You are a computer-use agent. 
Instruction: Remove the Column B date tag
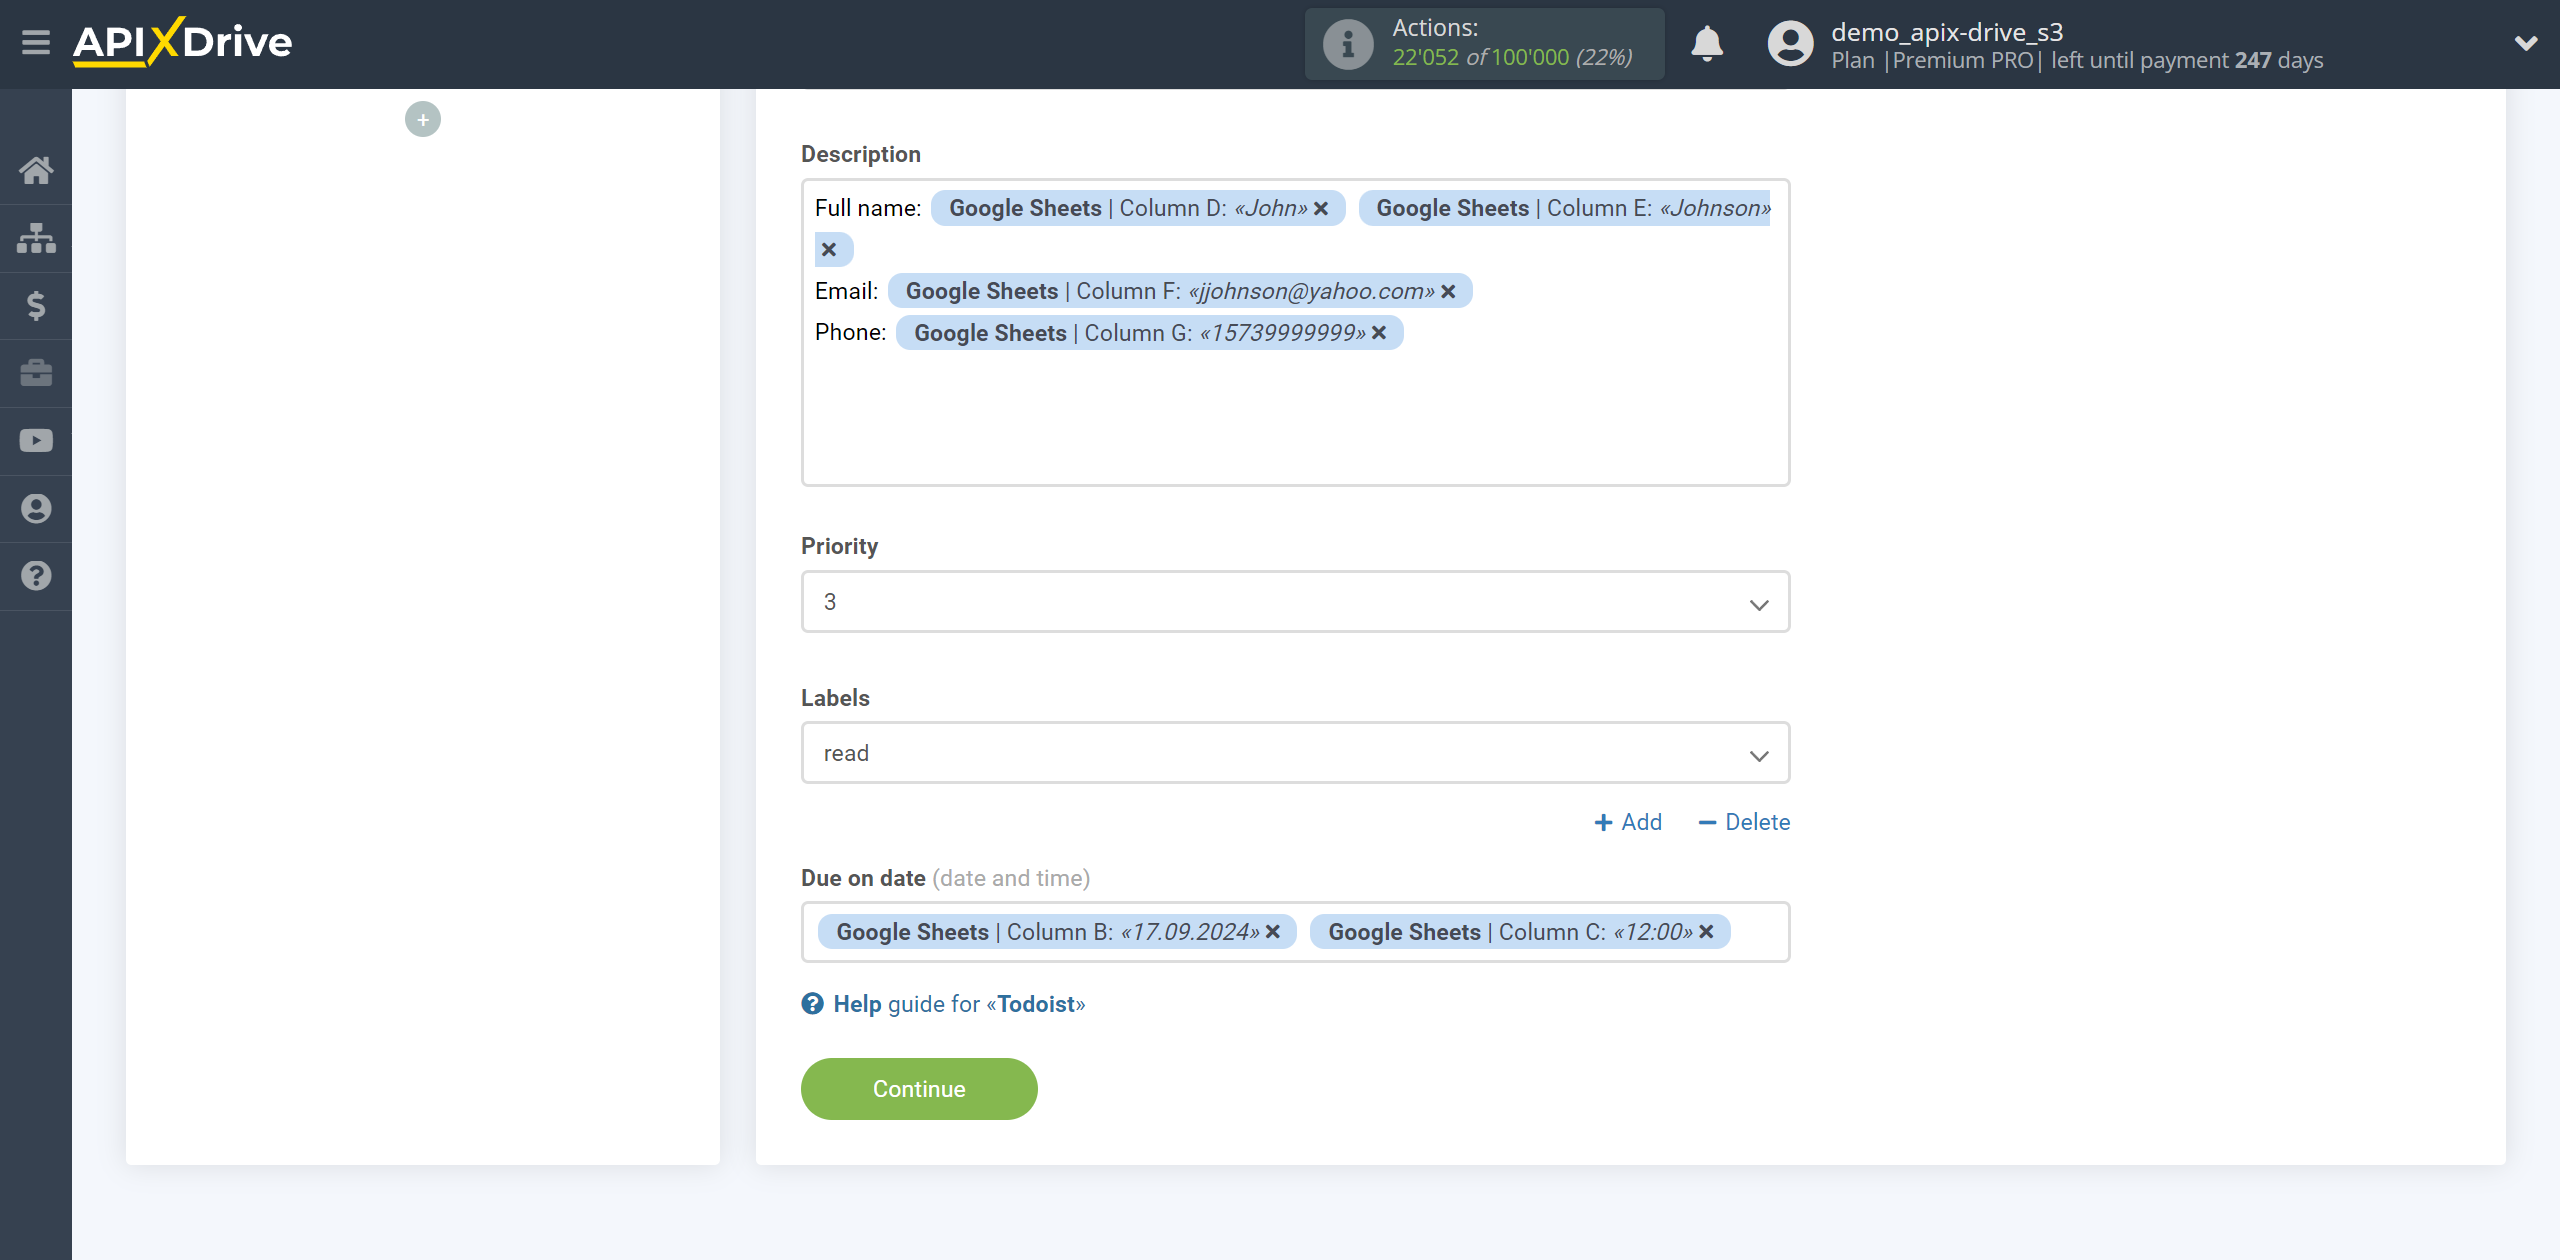coord(1273,932)
